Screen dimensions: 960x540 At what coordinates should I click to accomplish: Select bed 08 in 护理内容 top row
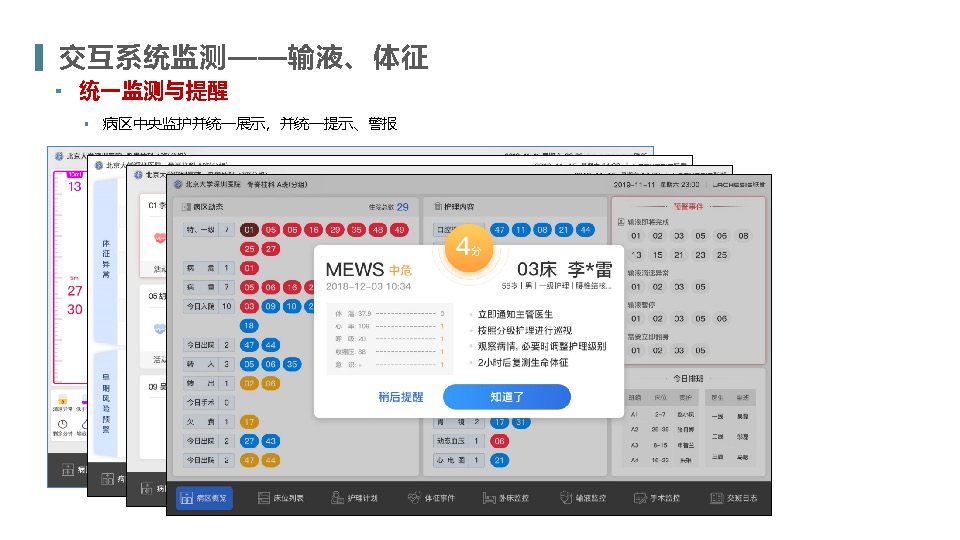coord(542,230)
